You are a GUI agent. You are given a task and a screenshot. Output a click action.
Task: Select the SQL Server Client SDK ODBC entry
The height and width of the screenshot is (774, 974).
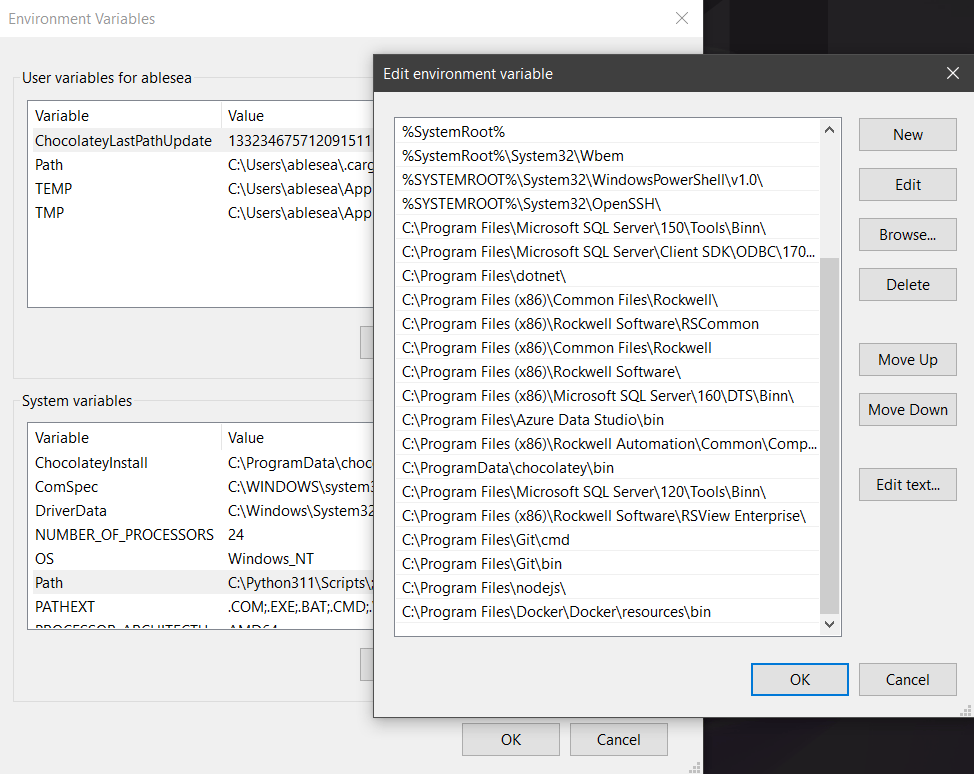coord(608,252)
